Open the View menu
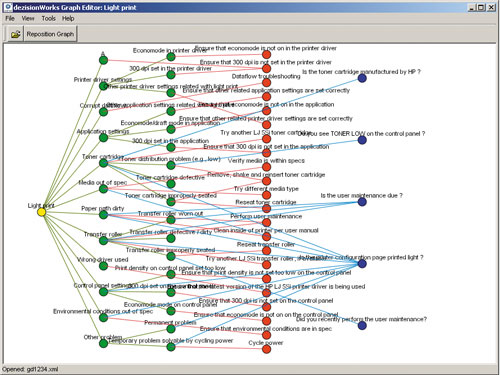500x375 pixels. pos(28,18)
